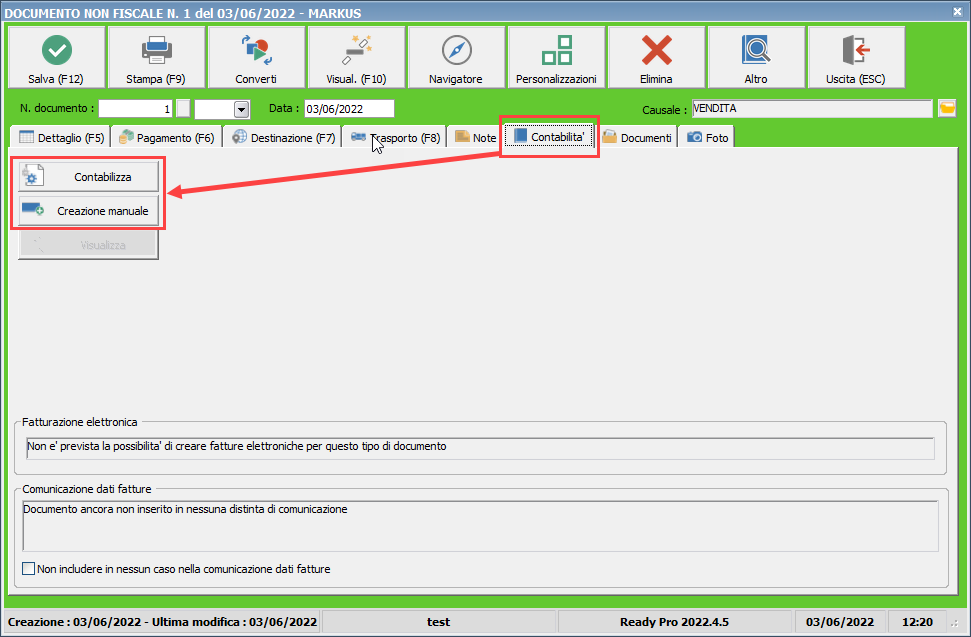Switch to the Dettaglio (F5) tab

click(61, 137)
